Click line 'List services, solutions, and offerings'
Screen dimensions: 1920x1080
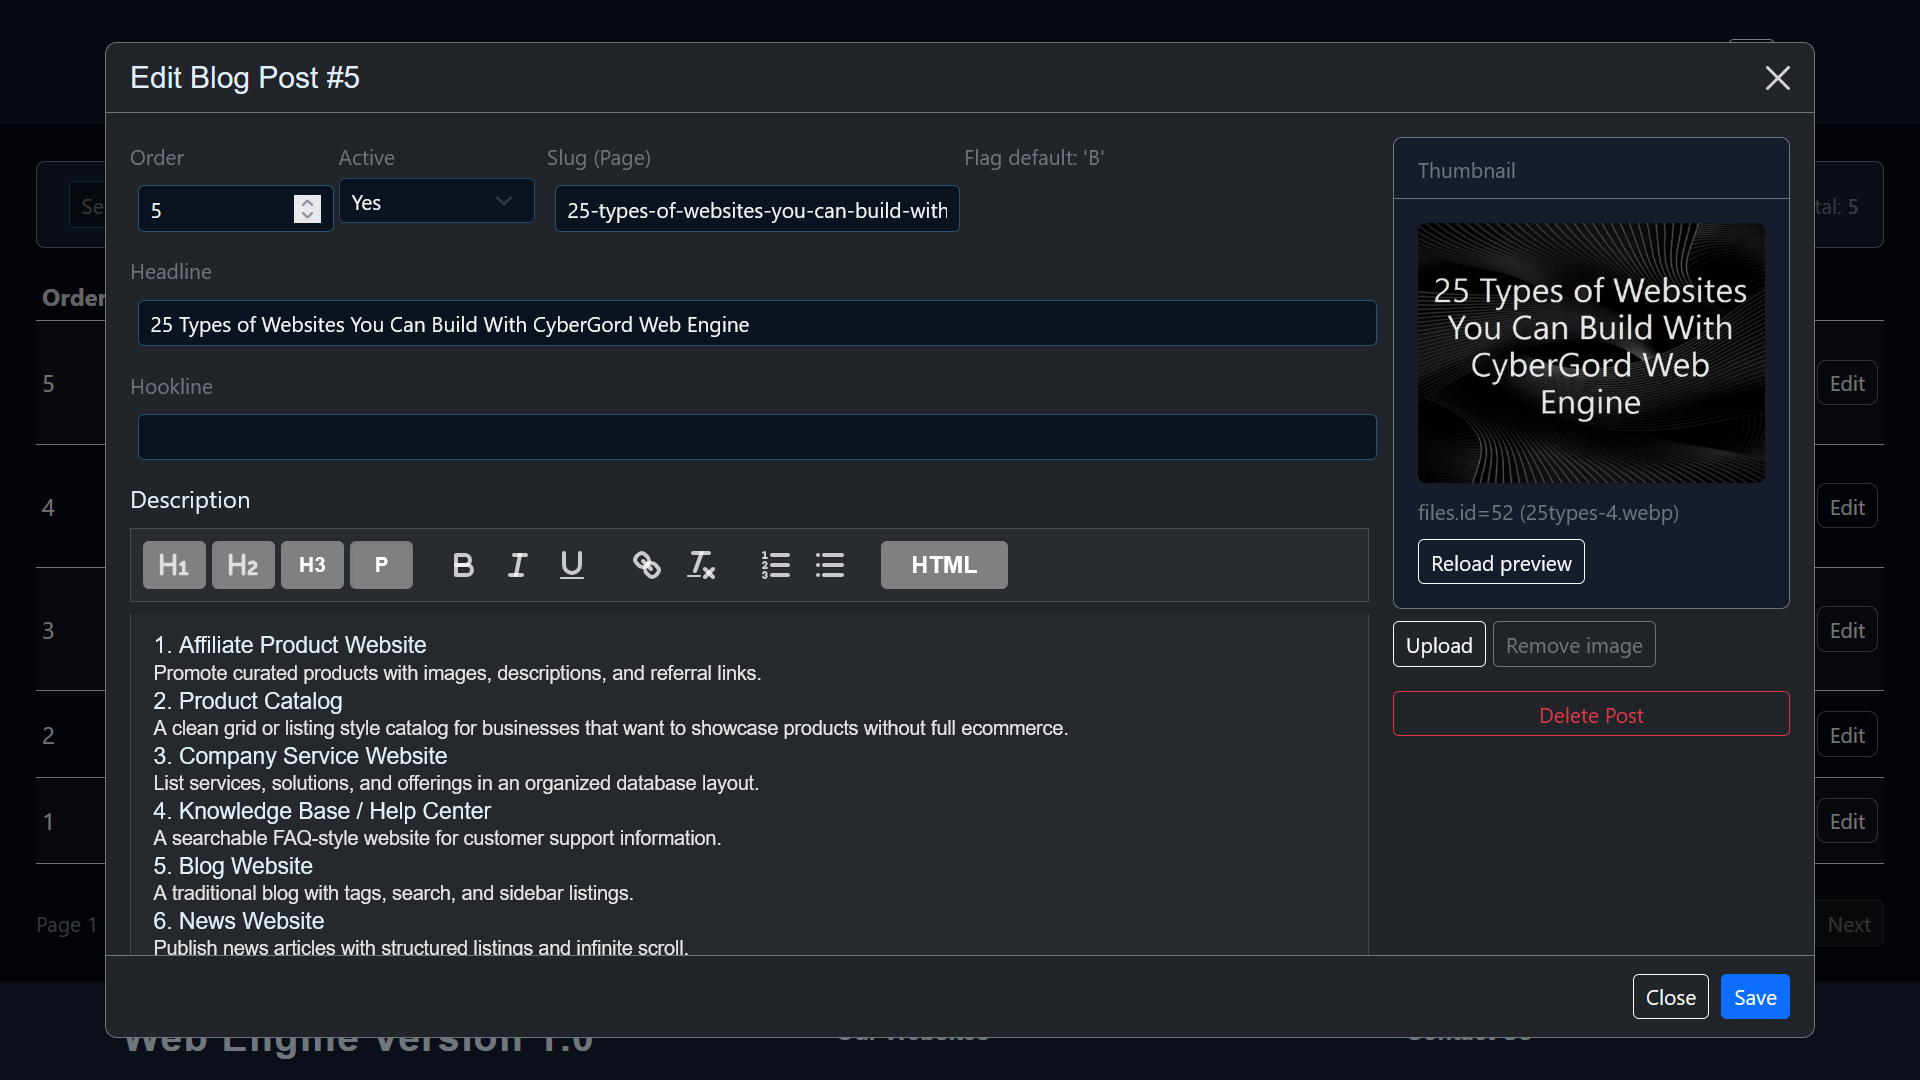pos(456,783)
